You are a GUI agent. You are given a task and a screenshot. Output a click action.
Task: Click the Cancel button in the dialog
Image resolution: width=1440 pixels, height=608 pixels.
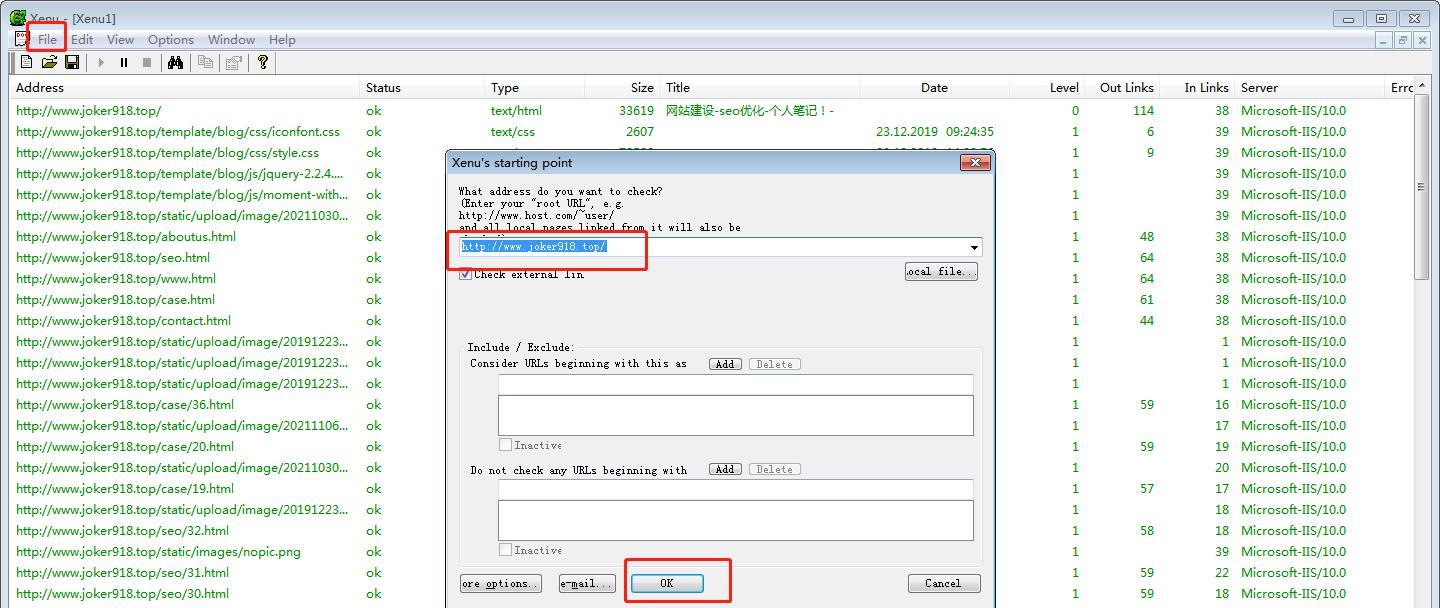[x=943, y=583]
